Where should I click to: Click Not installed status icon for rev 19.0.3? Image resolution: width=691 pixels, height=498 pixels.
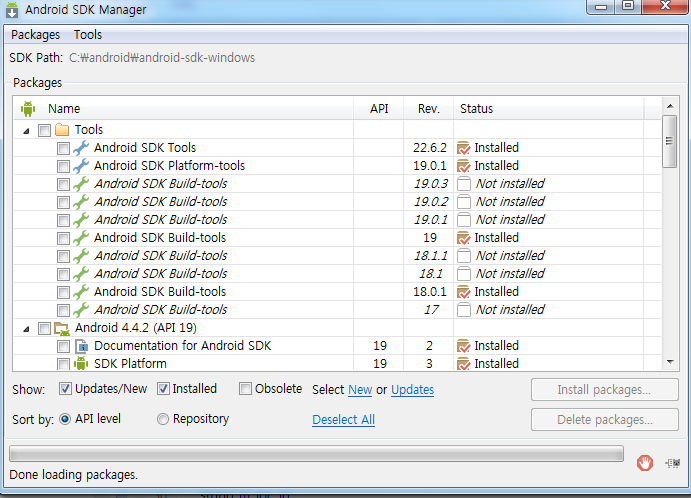(x=464, y=184)
